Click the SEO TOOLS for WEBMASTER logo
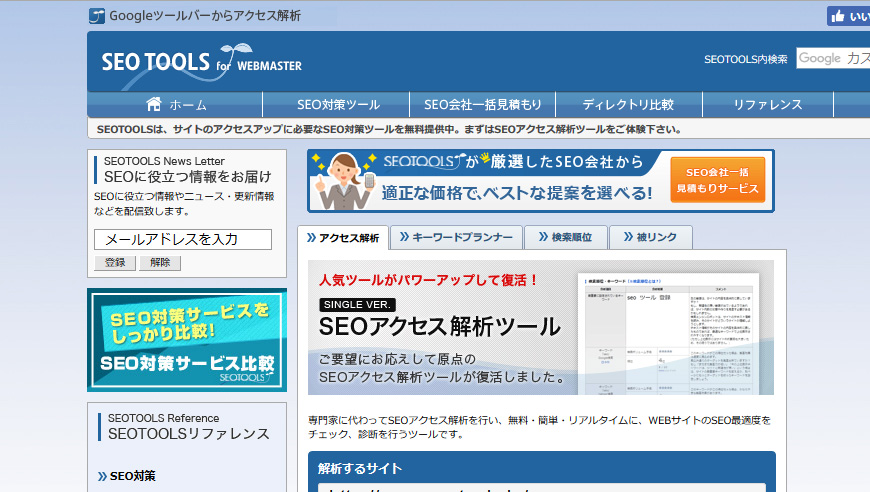 coord(200,61)
